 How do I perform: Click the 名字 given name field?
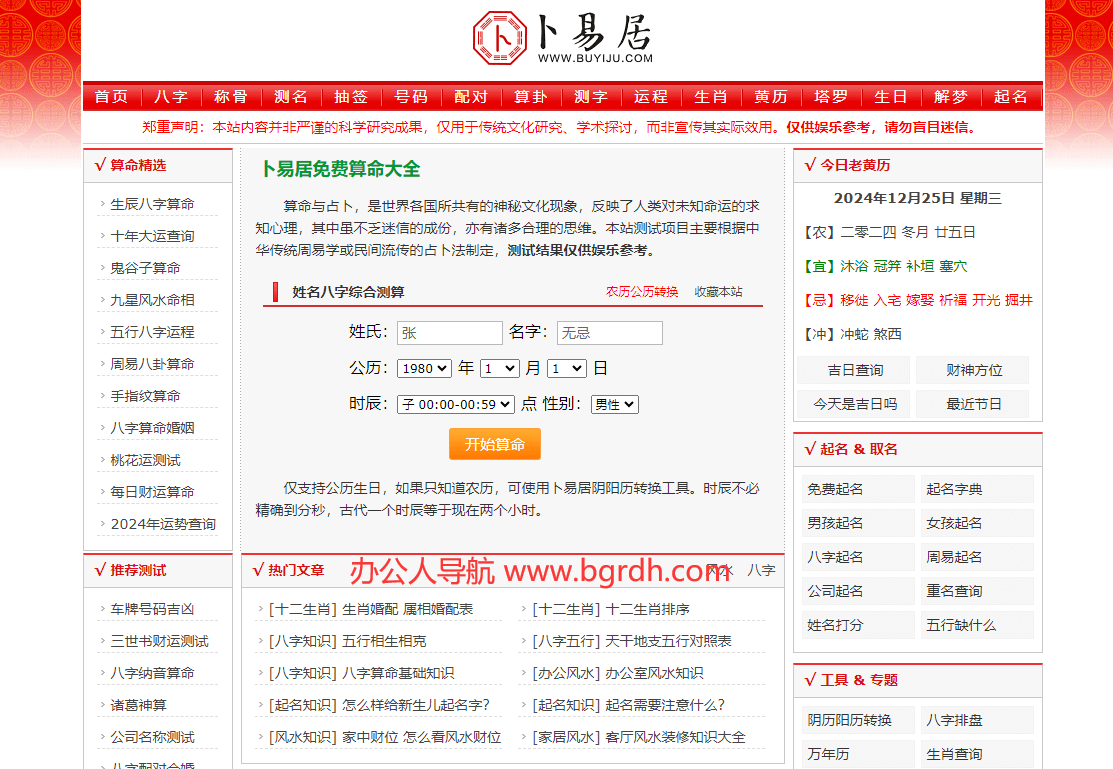pyautogui.click(x=609, y=333)
